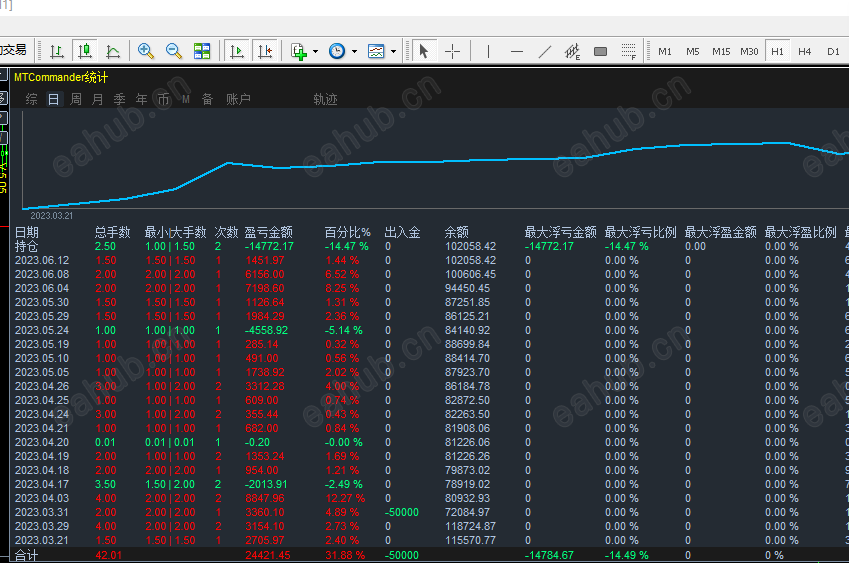Open indicator list dropdown arrow
Image resolution: width=849 pixels, height=563 pixels.
pyautogui.click(x=315, y=51)
